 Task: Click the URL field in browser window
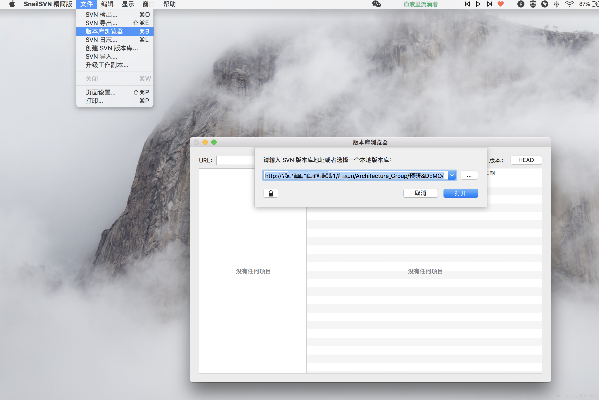point(236,160)
